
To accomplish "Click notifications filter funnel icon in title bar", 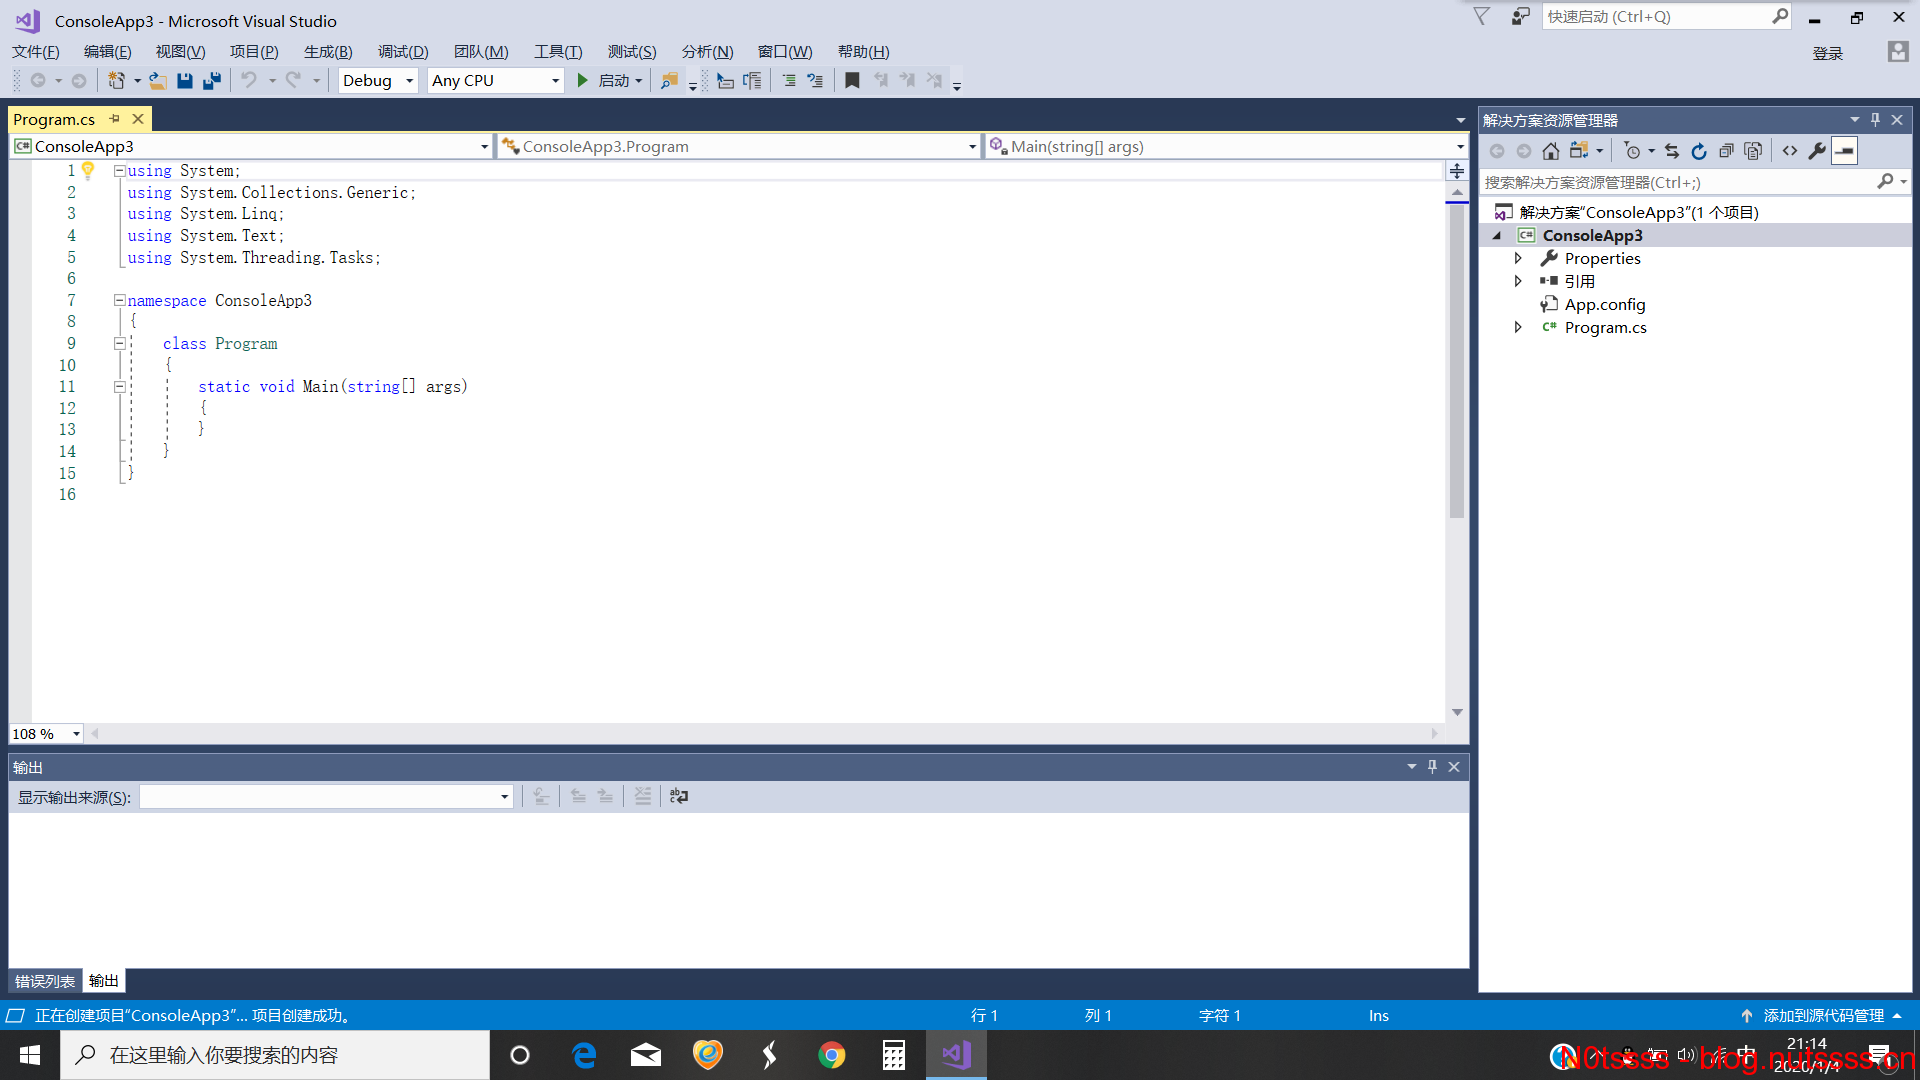I will pos(1482,17).
